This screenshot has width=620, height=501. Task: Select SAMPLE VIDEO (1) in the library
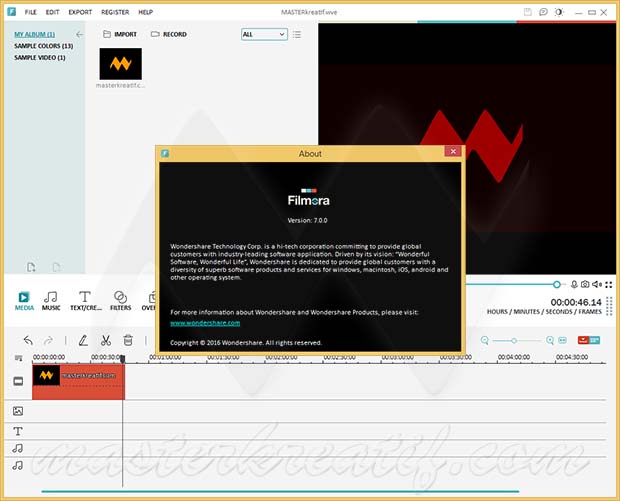pos(40,58)
